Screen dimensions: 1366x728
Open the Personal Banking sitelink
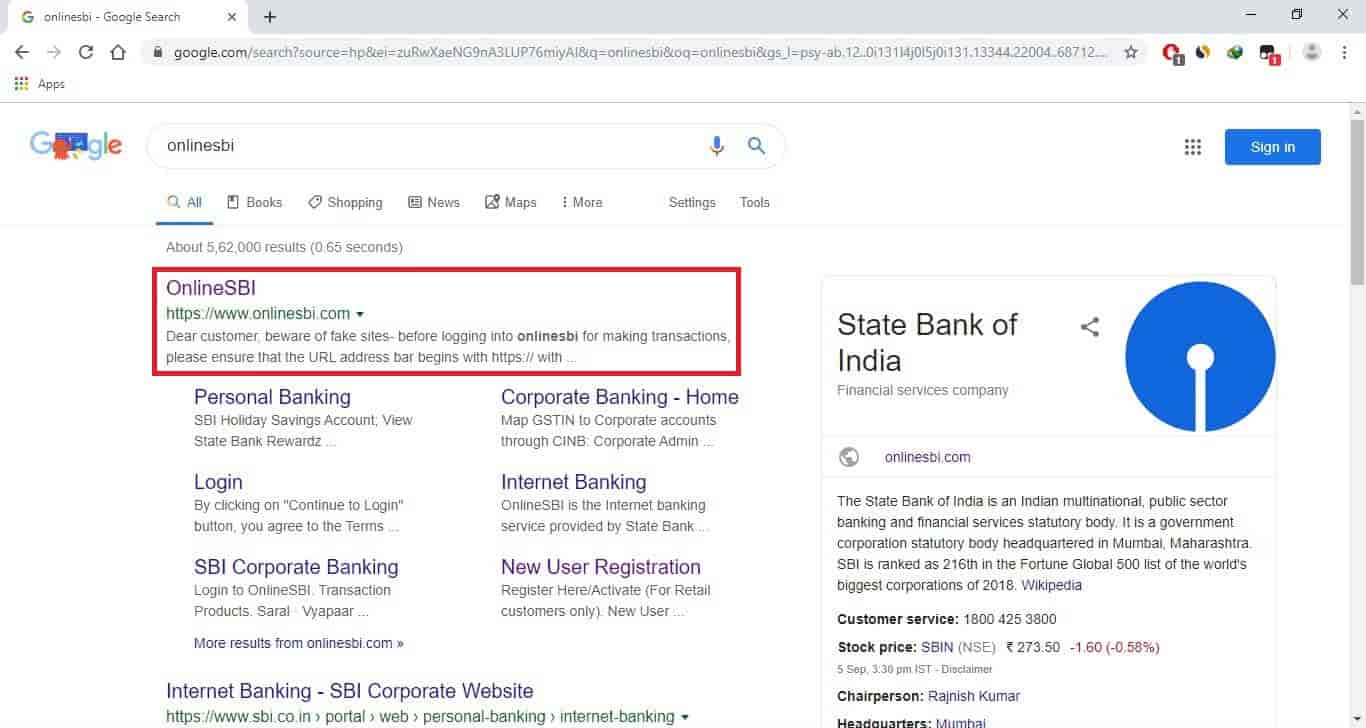[272, 397]
